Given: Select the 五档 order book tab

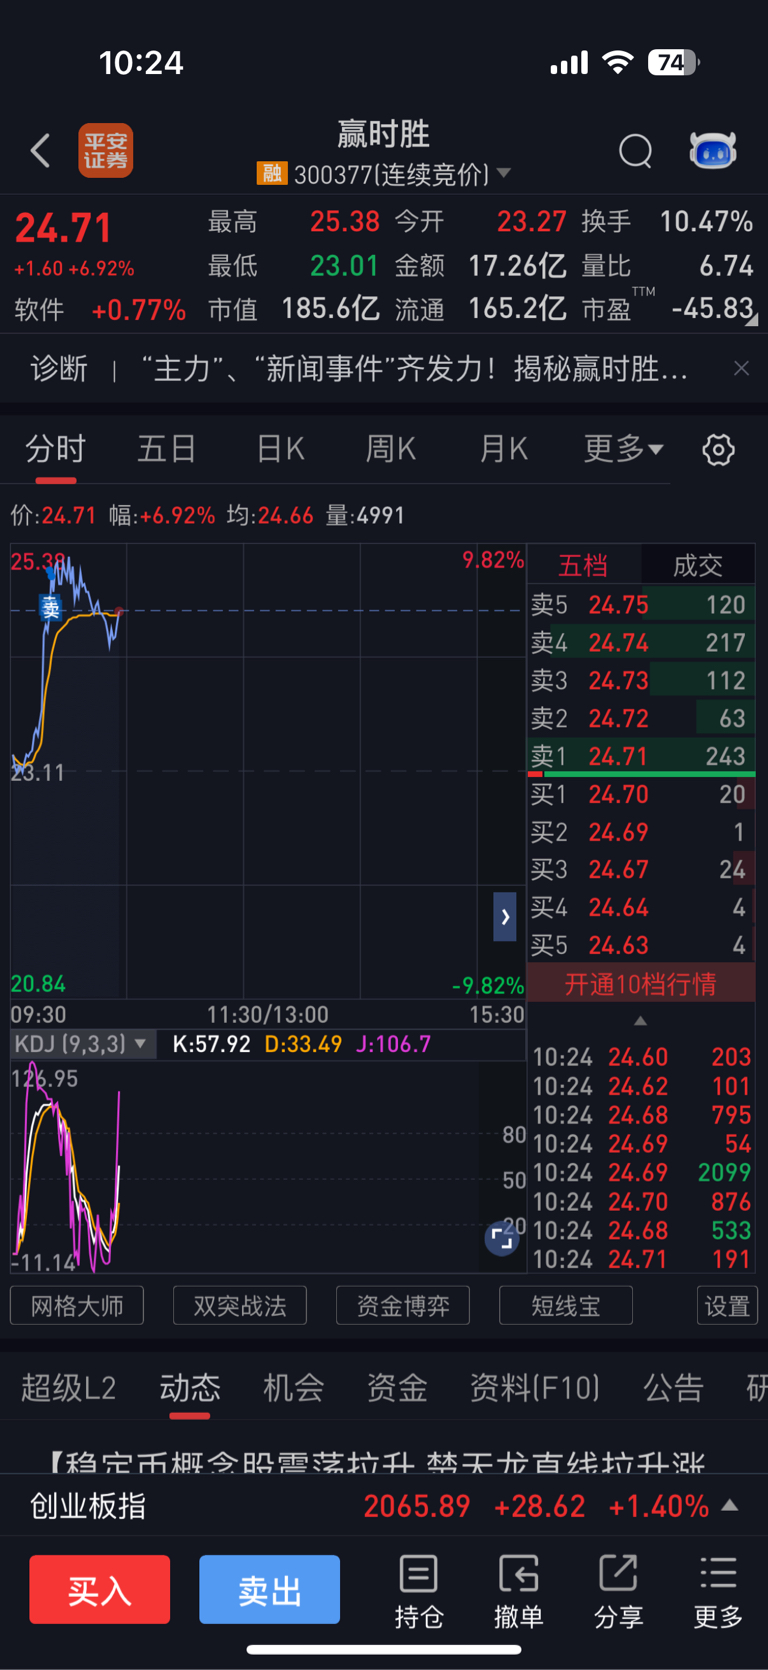Looking at the screenshot, I should (x=583, y=565).
